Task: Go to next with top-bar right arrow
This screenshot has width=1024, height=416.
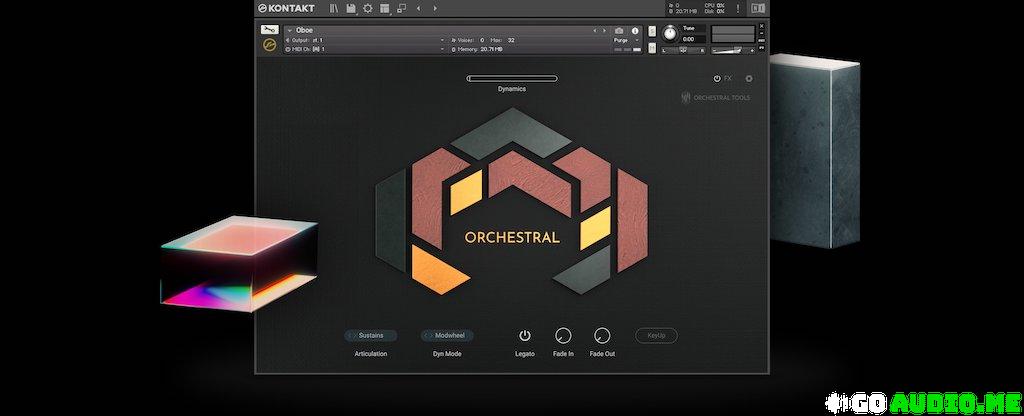Action: pos(435,8)
